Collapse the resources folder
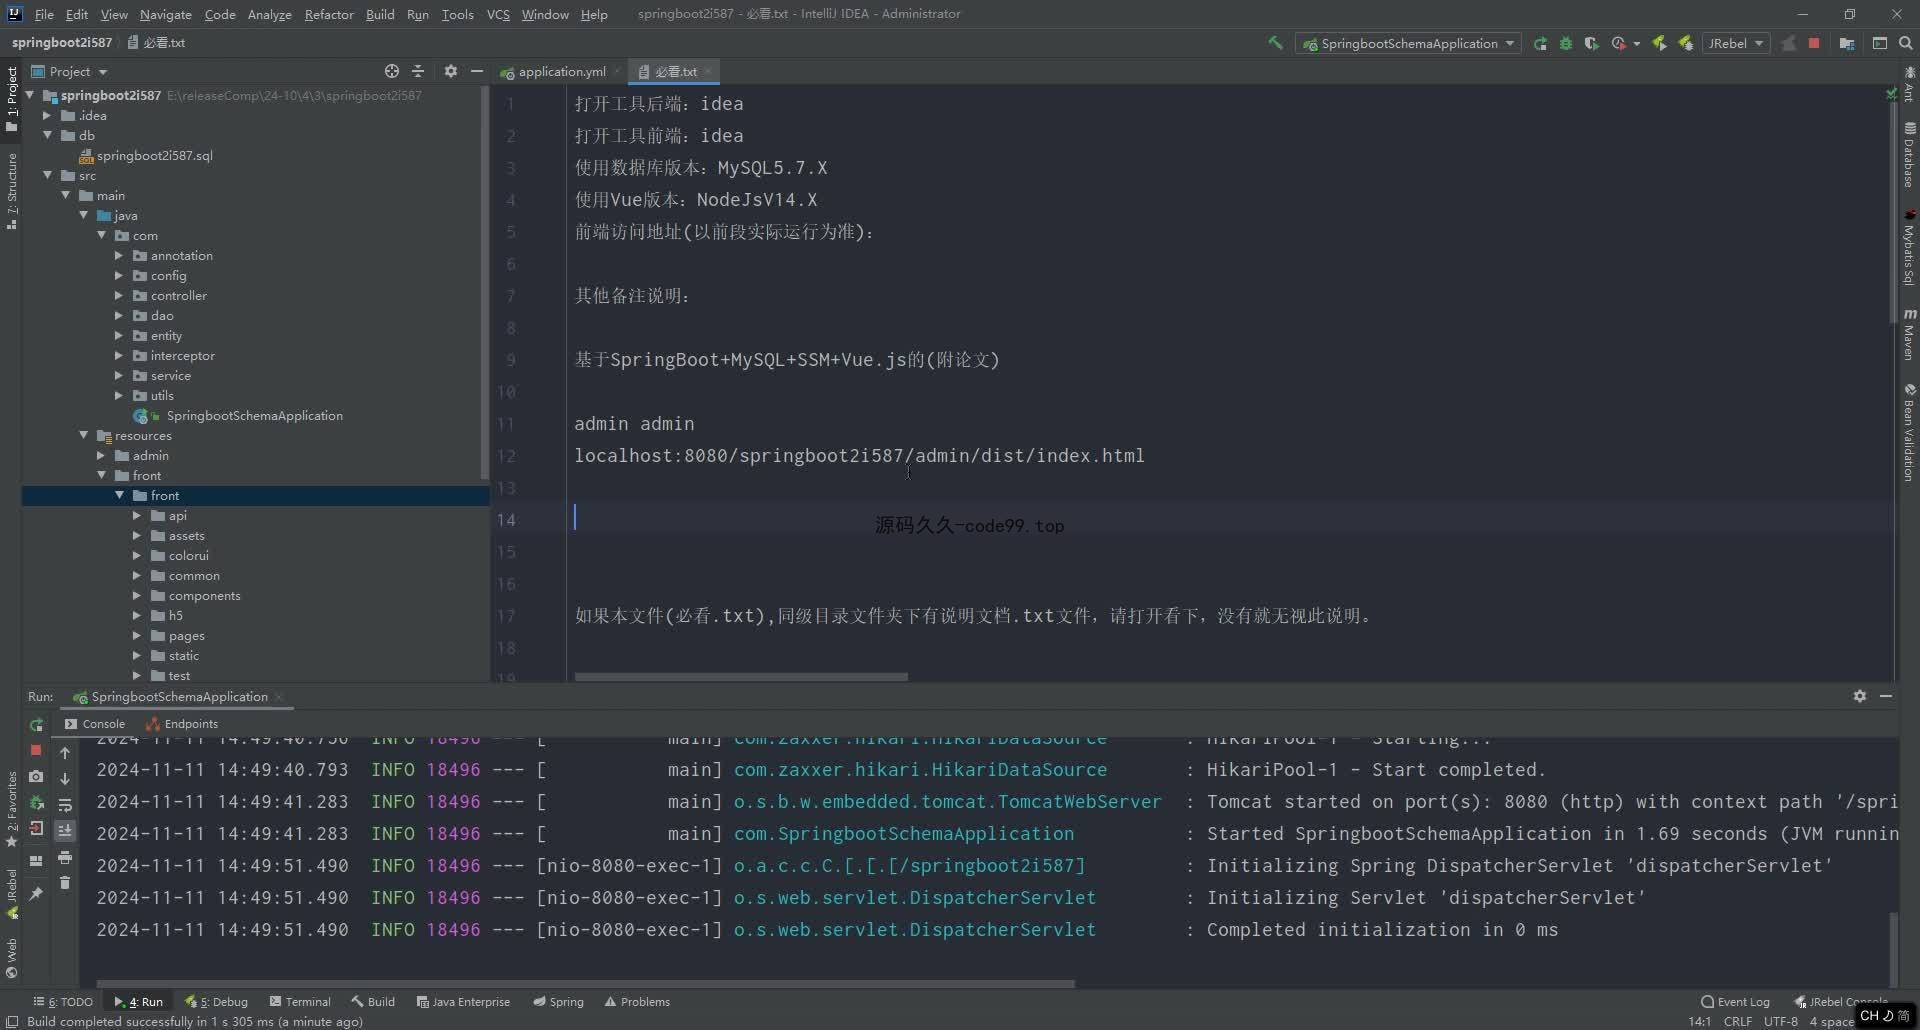 [83, 435]
